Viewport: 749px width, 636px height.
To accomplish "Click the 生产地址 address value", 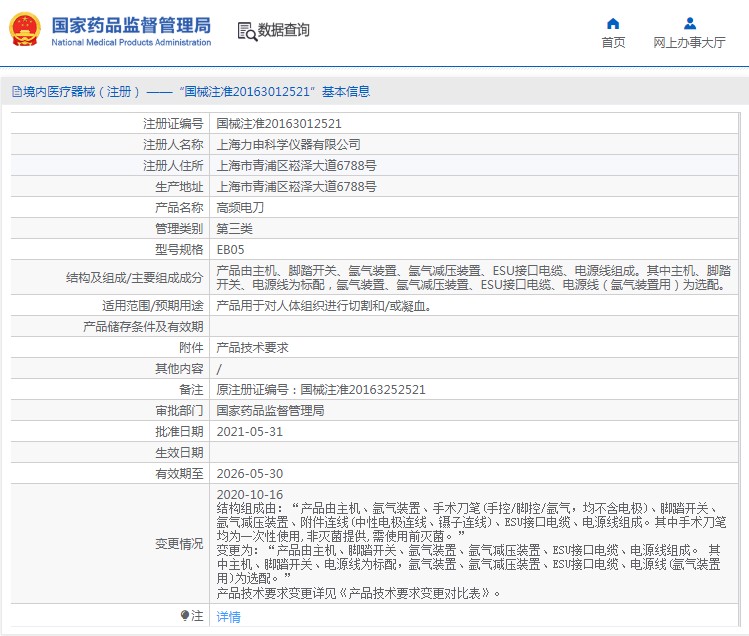I will [x=296, y=187].
